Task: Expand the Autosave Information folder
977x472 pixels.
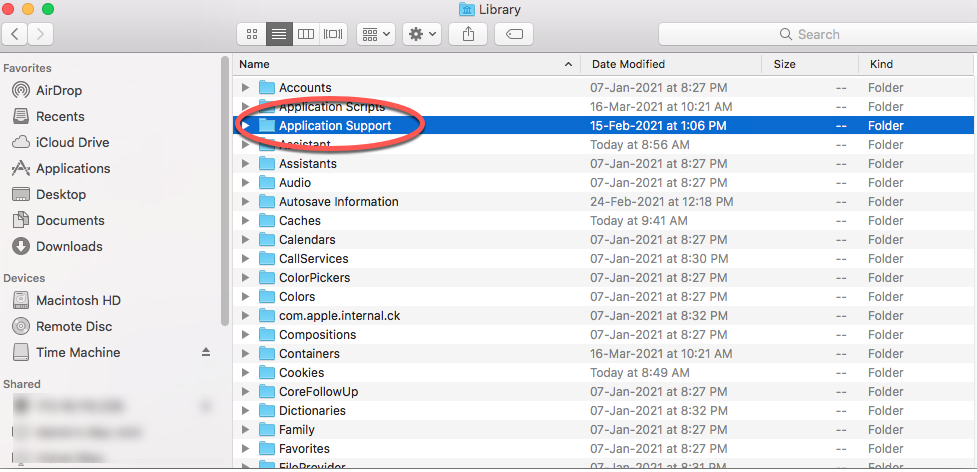Action: (245, 202)
